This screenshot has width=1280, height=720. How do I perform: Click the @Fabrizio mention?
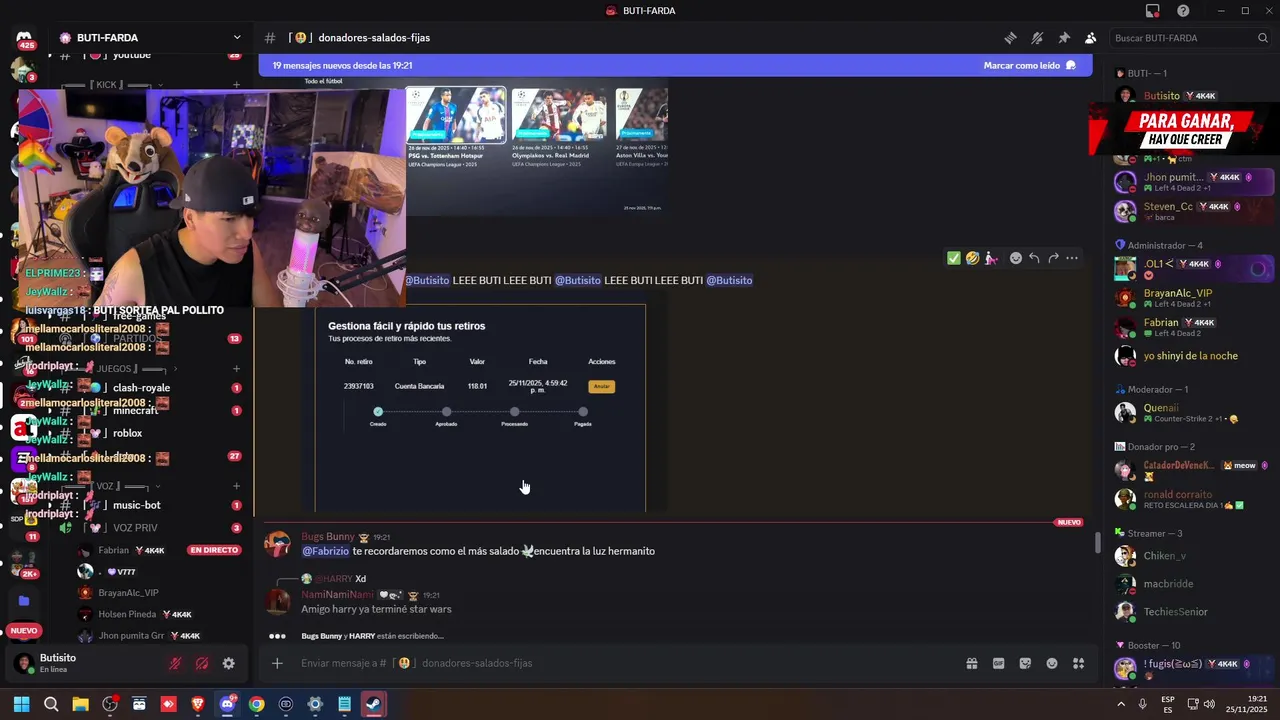click(x=326, y=551)
